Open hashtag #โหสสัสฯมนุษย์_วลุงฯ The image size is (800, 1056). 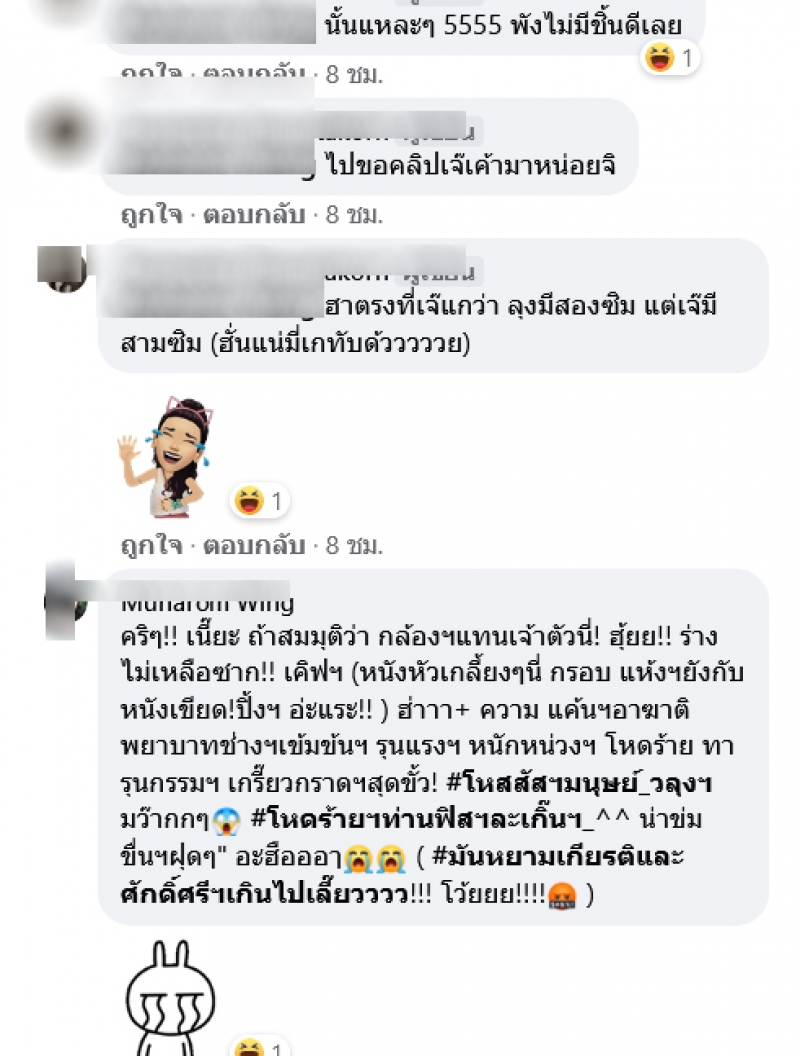coord(580,783)
